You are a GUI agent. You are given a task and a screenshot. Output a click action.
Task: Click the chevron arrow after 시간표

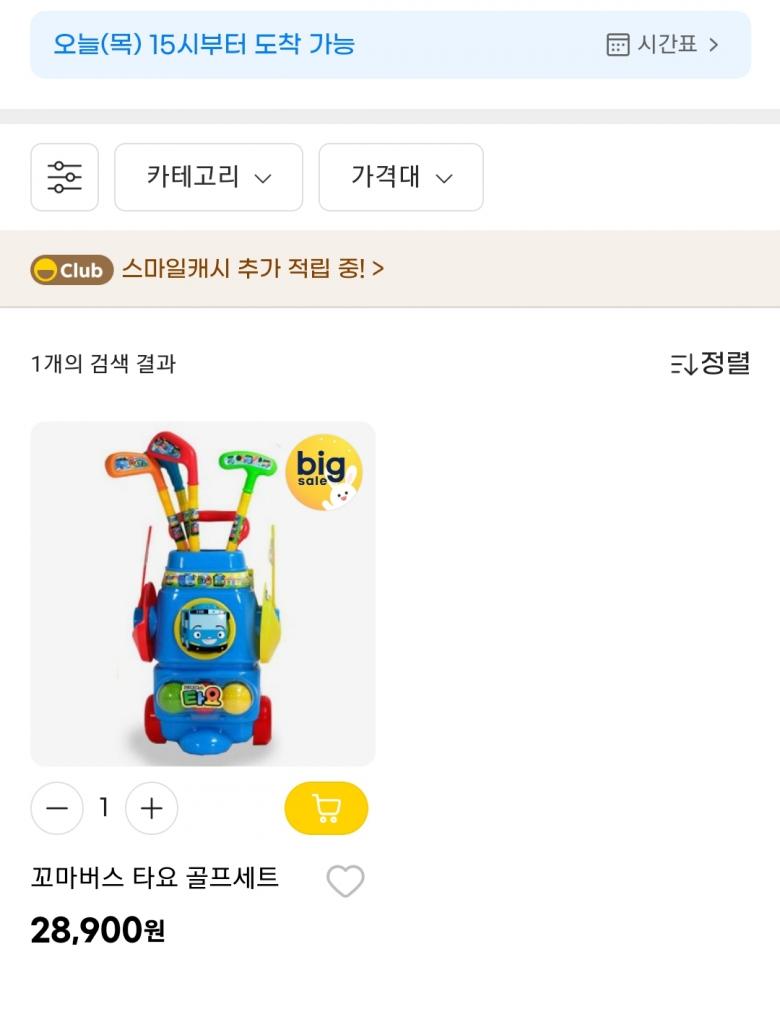(x=713, y=44)
